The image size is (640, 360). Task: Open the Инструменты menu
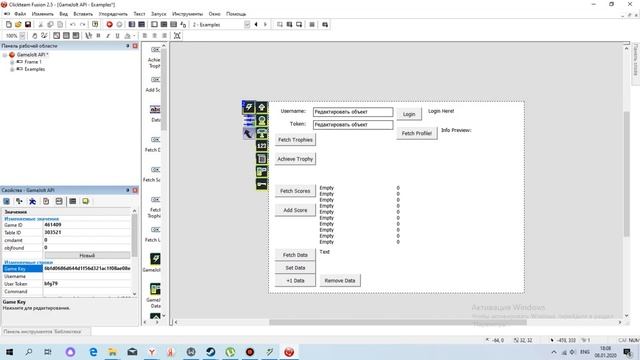187,14
